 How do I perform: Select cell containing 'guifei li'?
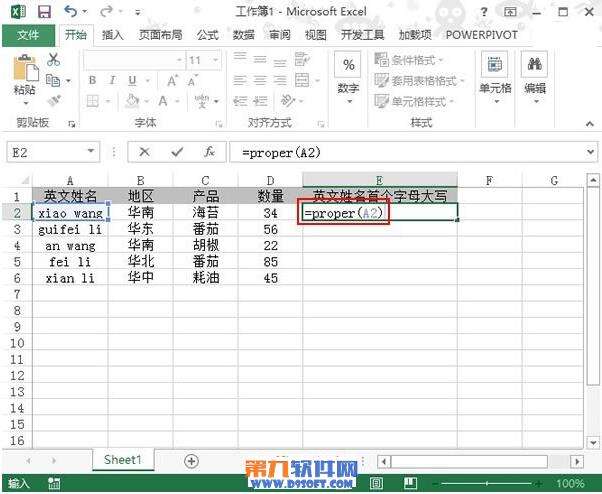[70, 230]
